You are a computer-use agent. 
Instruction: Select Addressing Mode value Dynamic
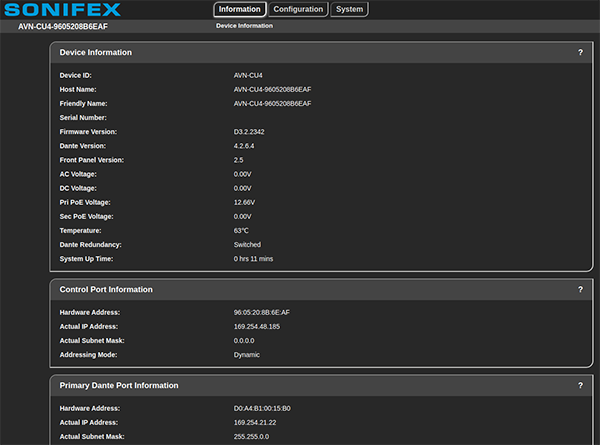[246, 355]
